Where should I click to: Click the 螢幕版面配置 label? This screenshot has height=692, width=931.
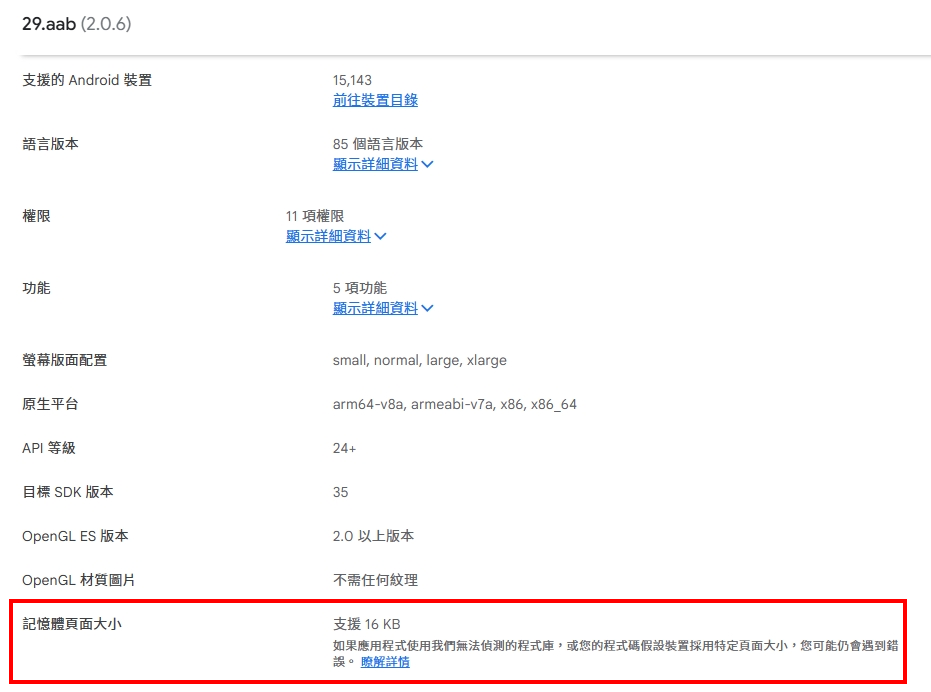point(65,360)
